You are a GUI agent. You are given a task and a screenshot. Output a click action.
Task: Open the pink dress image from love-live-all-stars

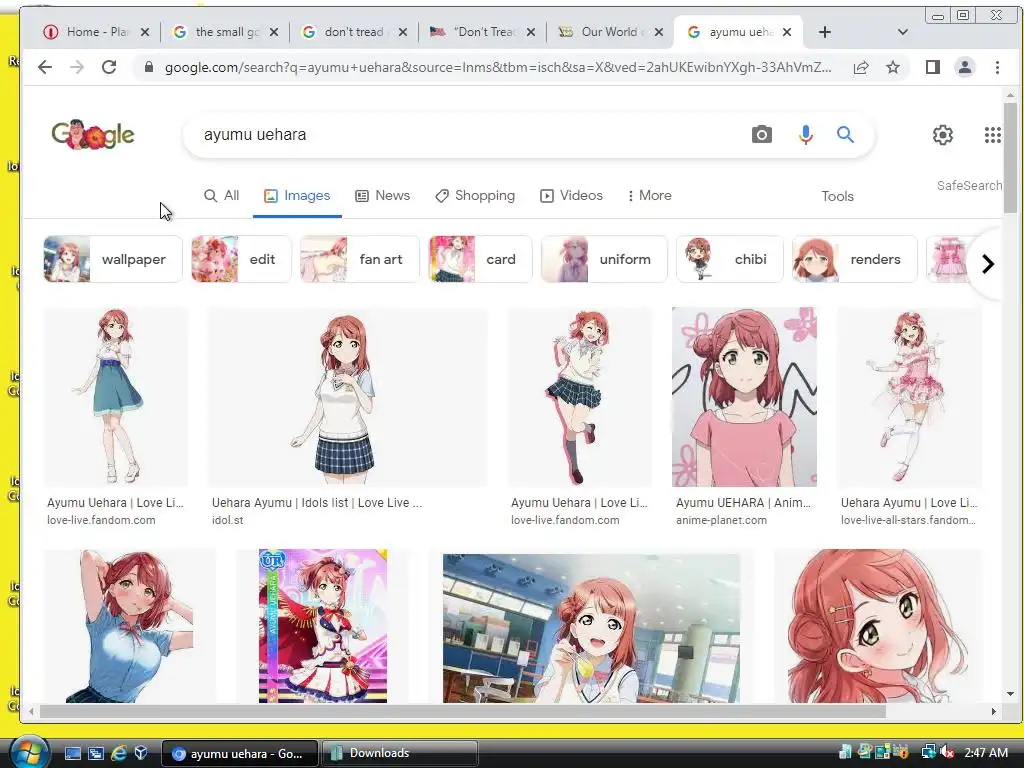point(909,397)
